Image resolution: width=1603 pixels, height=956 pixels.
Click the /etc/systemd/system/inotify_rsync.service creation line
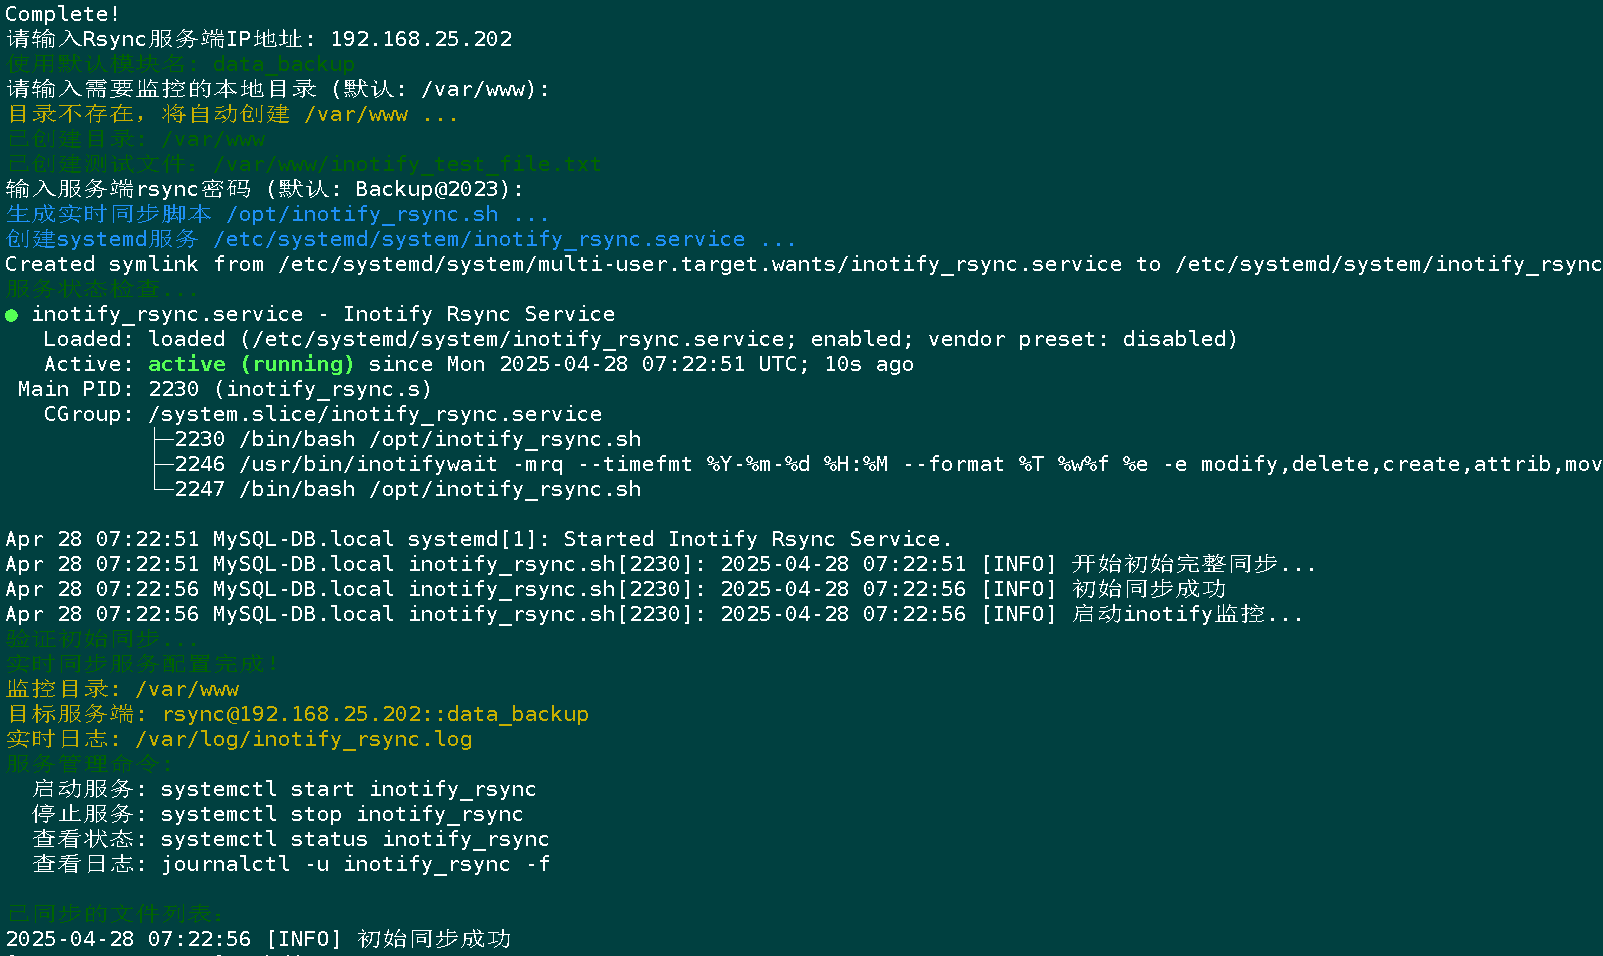(x=401, y=239)
